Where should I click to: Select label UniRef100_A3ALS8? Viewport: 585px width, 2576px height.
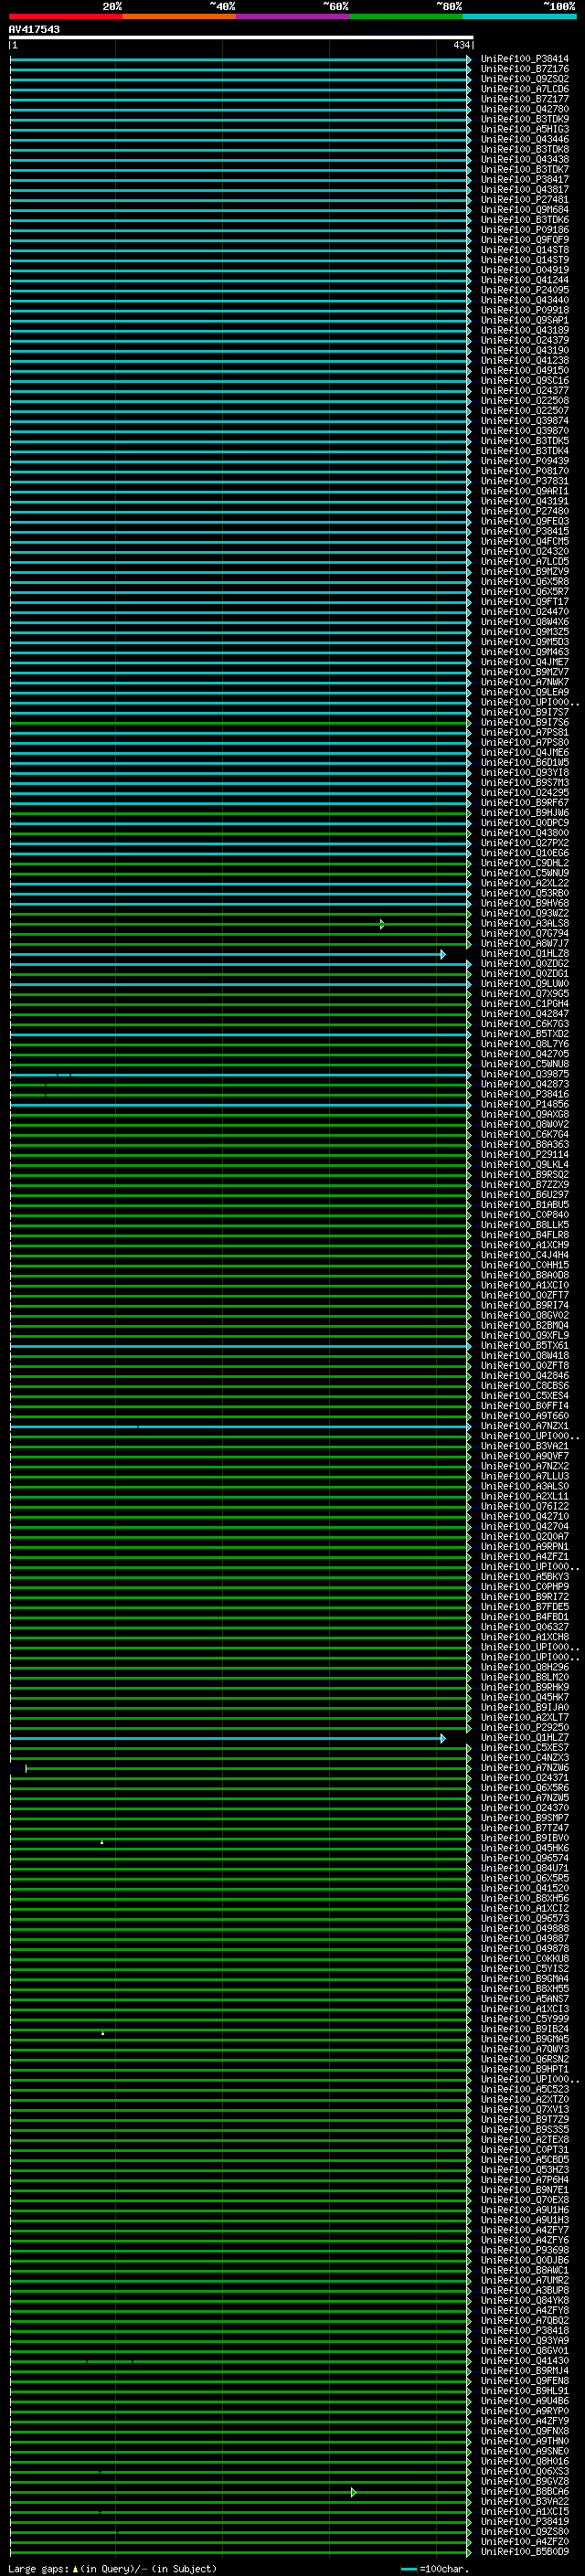[525, 923]
